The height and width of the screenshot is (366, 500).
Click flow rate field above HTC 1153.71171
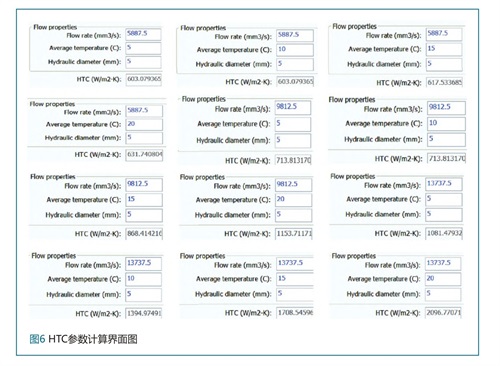coord(294,185)
